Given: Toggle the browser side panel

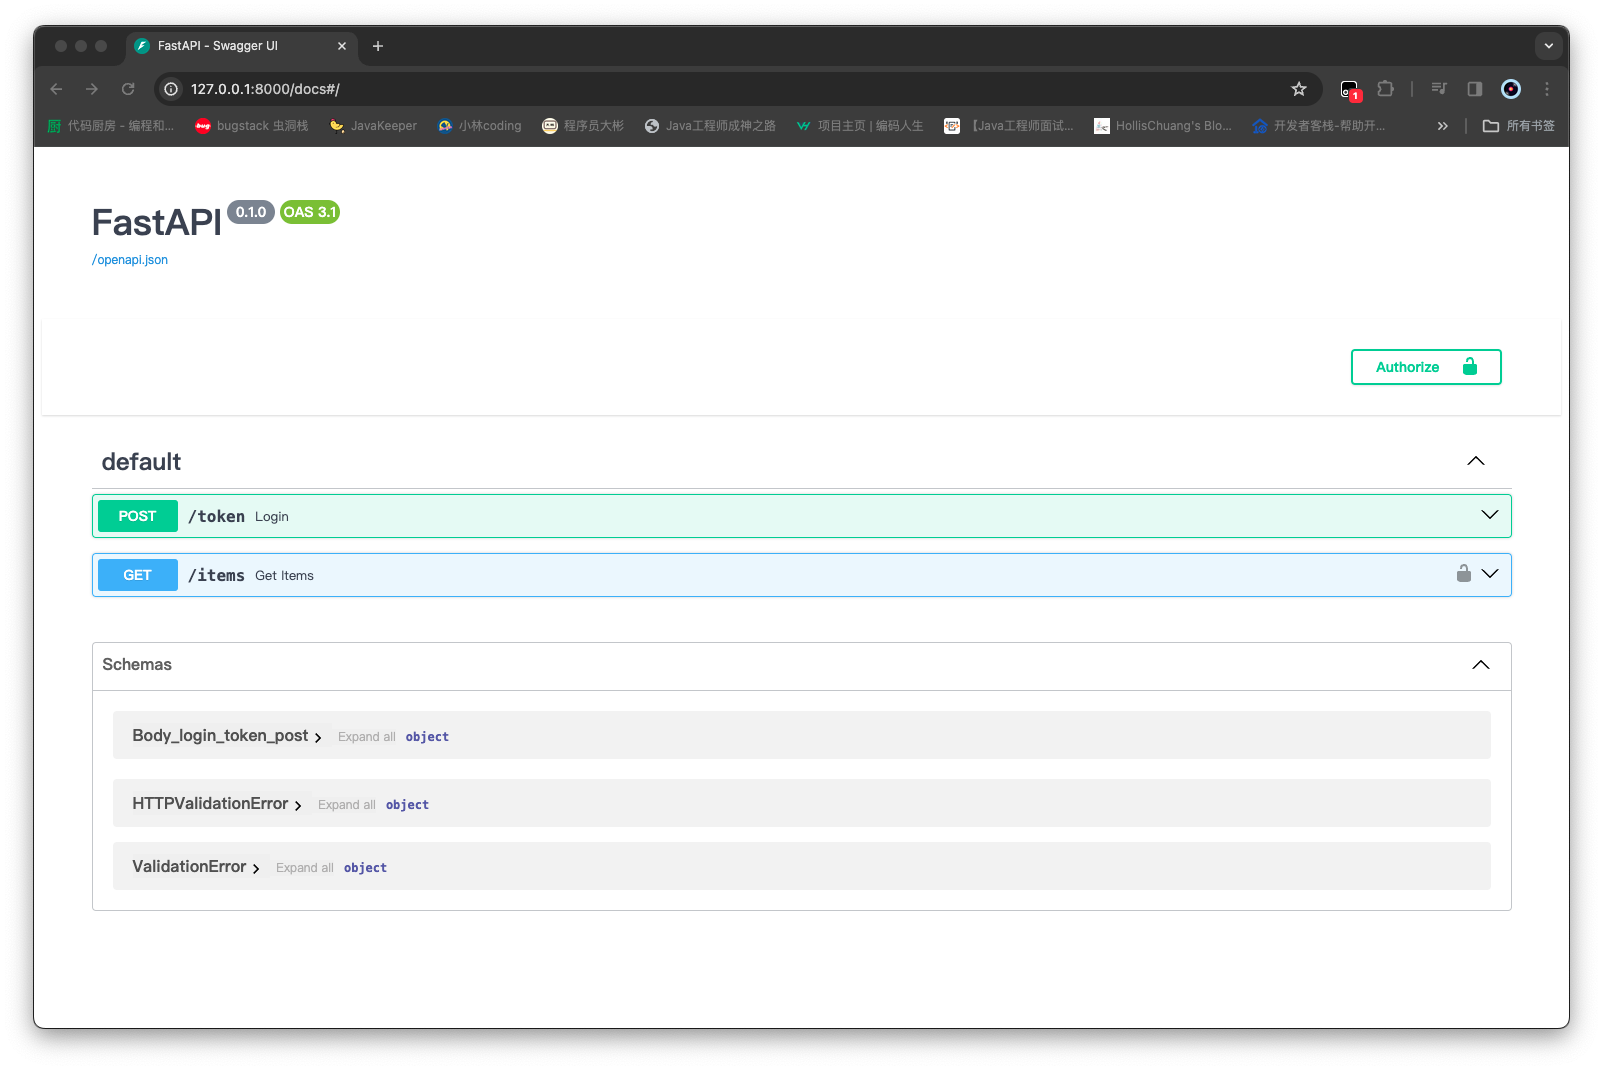Looking at the screenshot, I should pos(1475,89).
